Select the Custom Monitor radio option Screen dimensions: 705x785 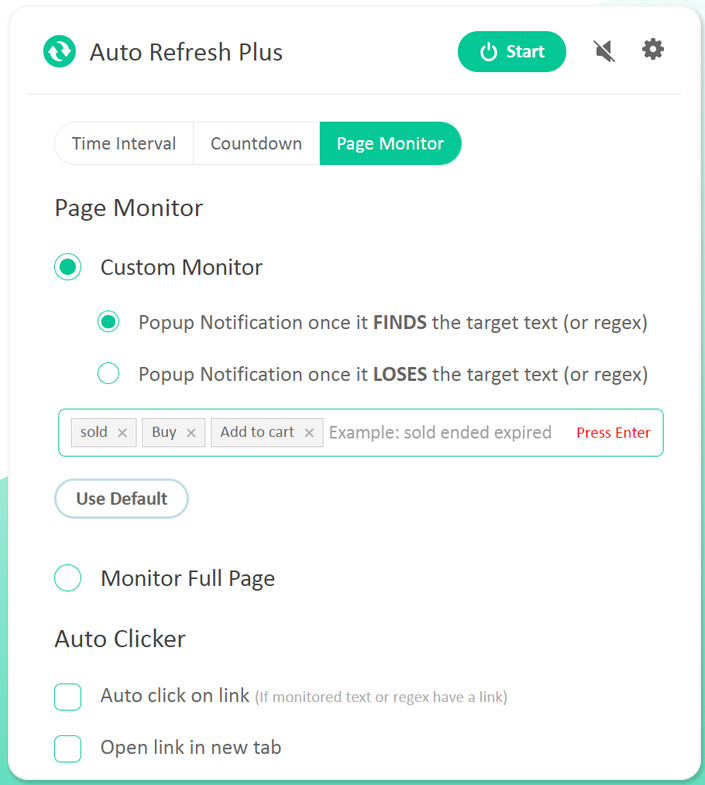pyautogui.click(x=68, y=267)
